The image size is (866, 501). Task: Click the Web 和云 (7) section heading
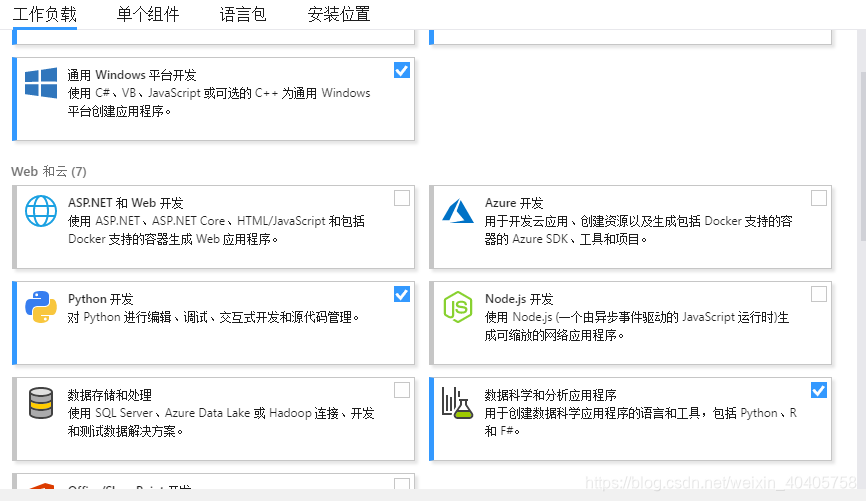tap(49, 171)
